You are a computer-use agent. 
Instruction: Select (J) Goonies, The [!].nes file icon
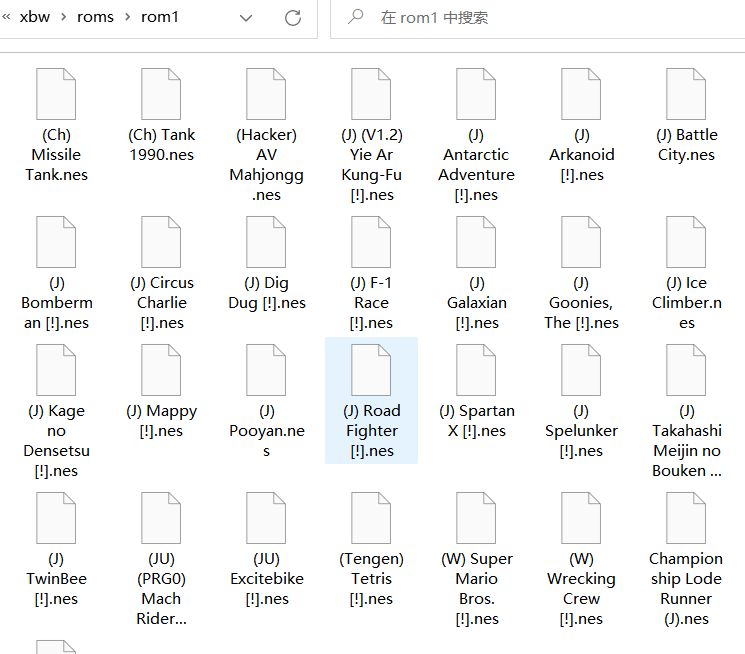(x=581, y=242)
